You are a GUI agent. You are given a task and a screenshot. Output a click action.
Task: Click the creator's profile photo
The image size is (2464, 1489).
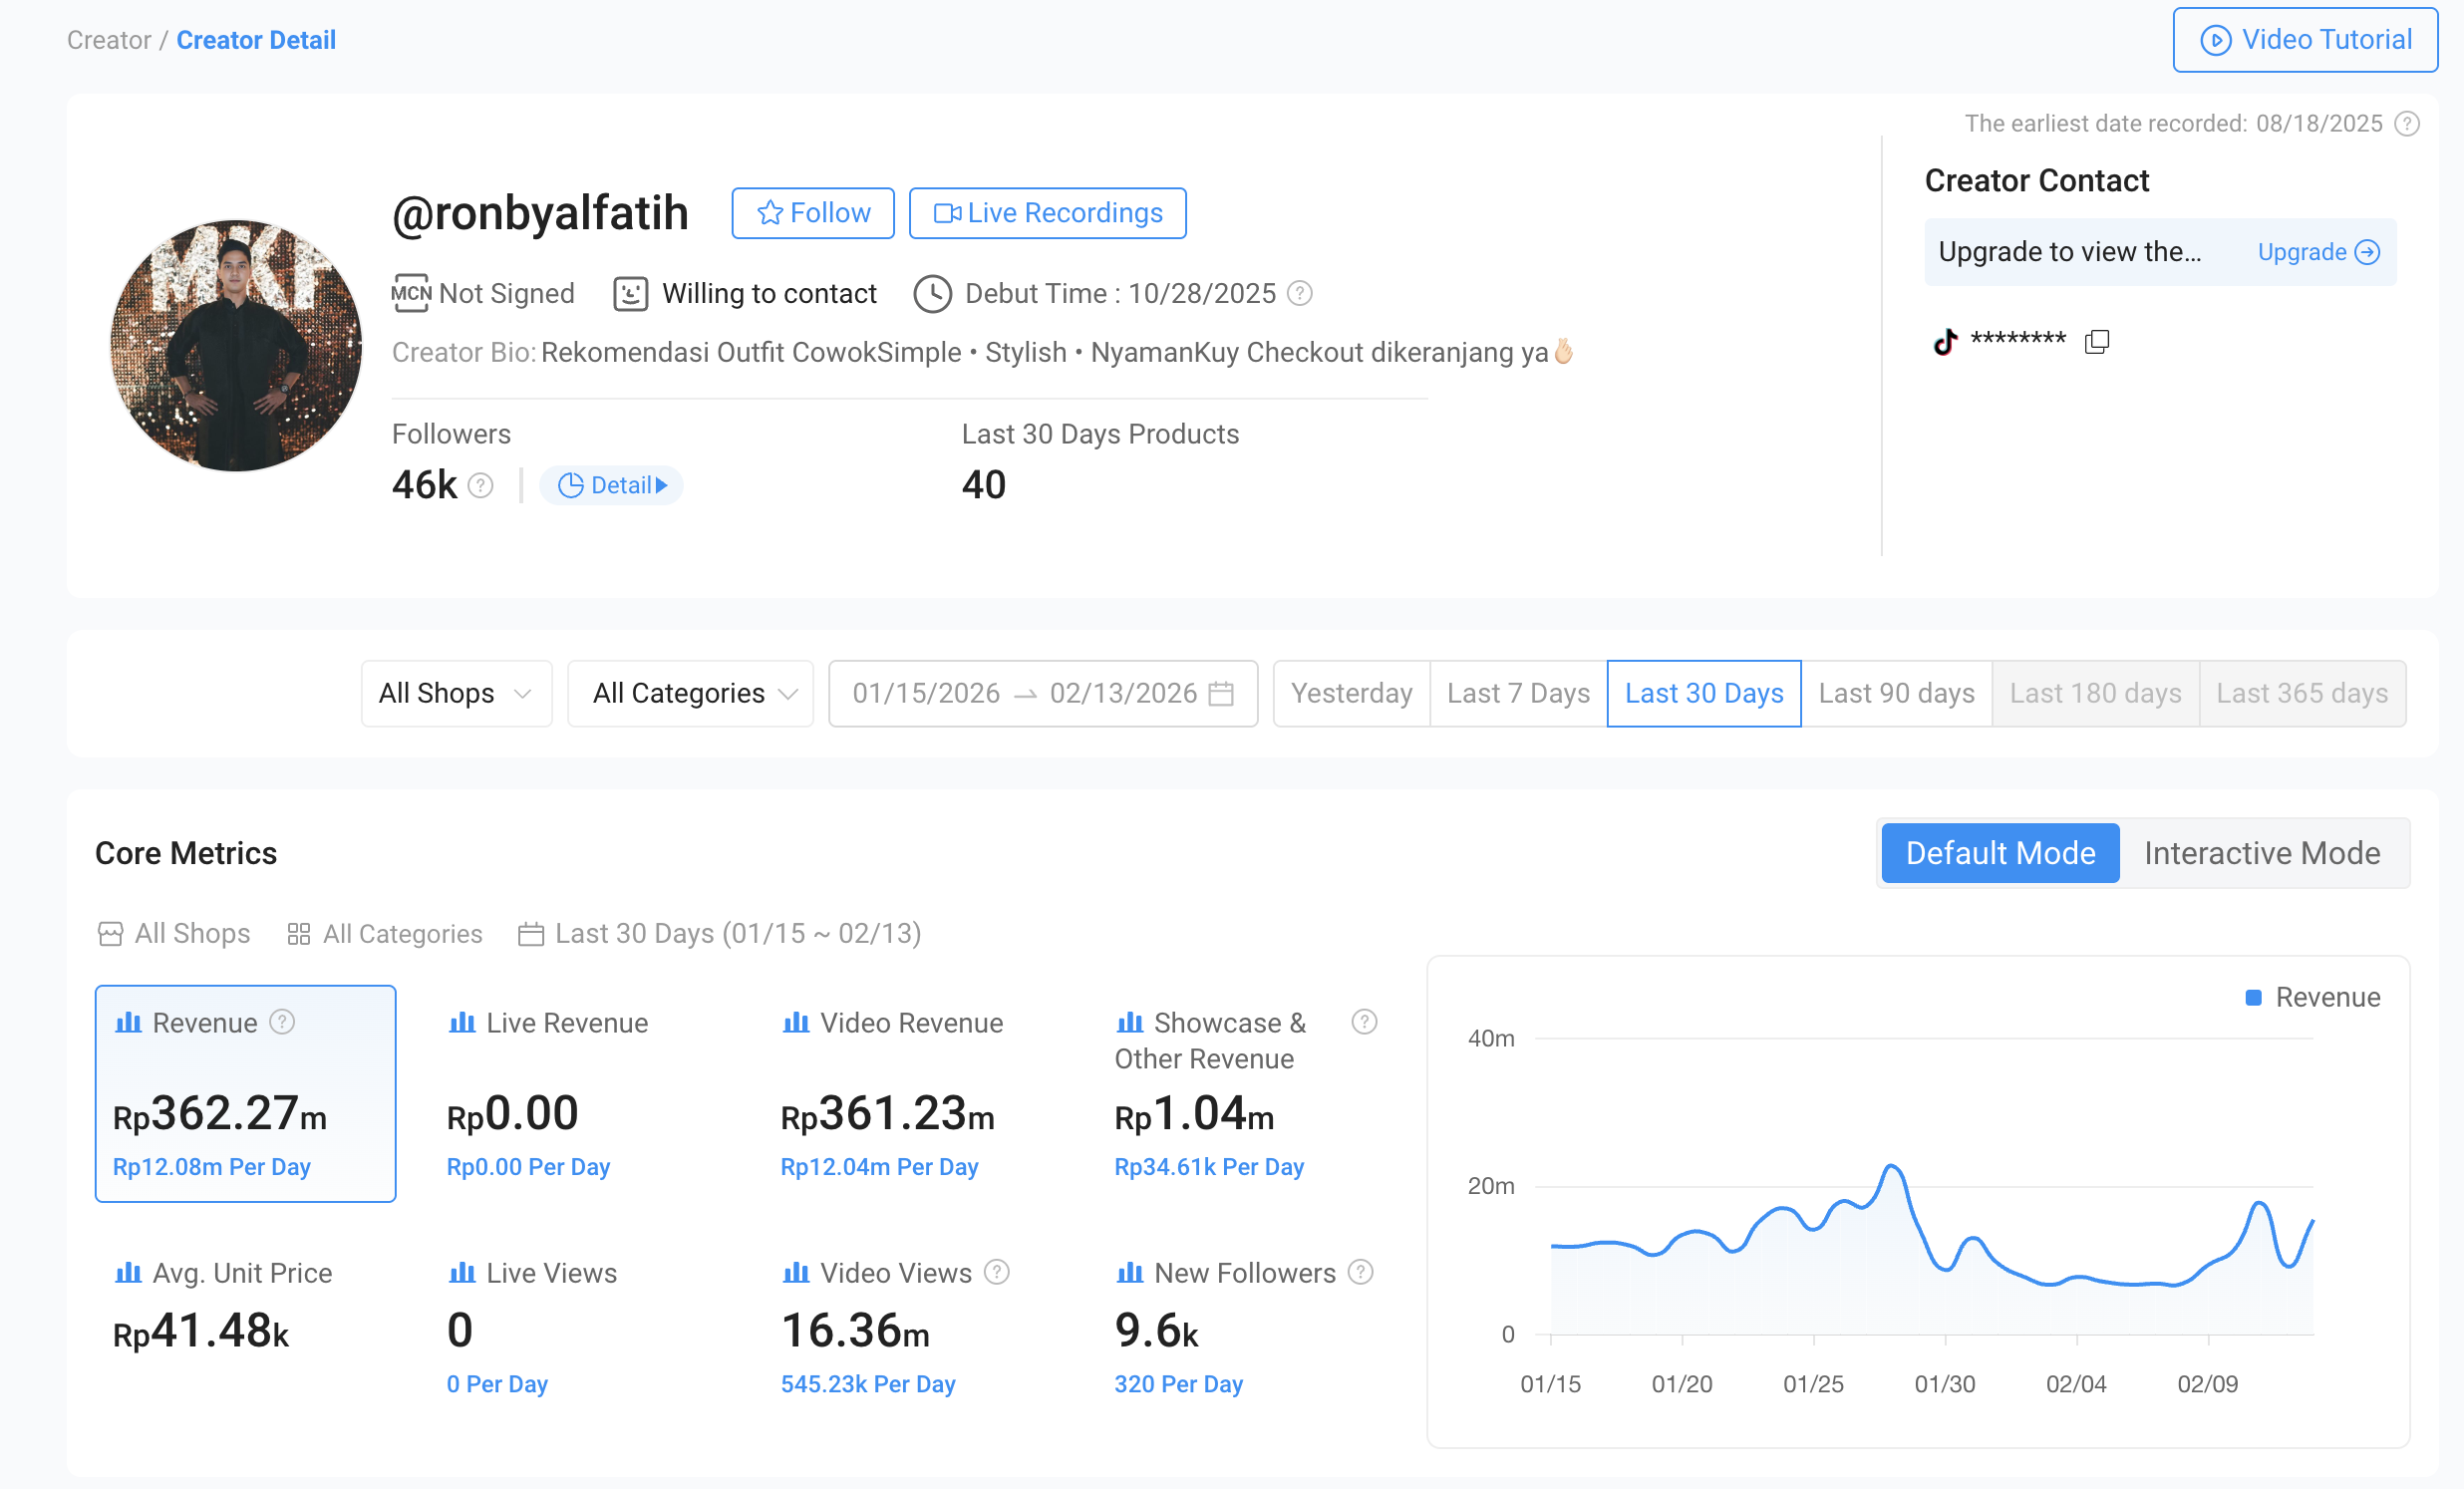[234, 341]
